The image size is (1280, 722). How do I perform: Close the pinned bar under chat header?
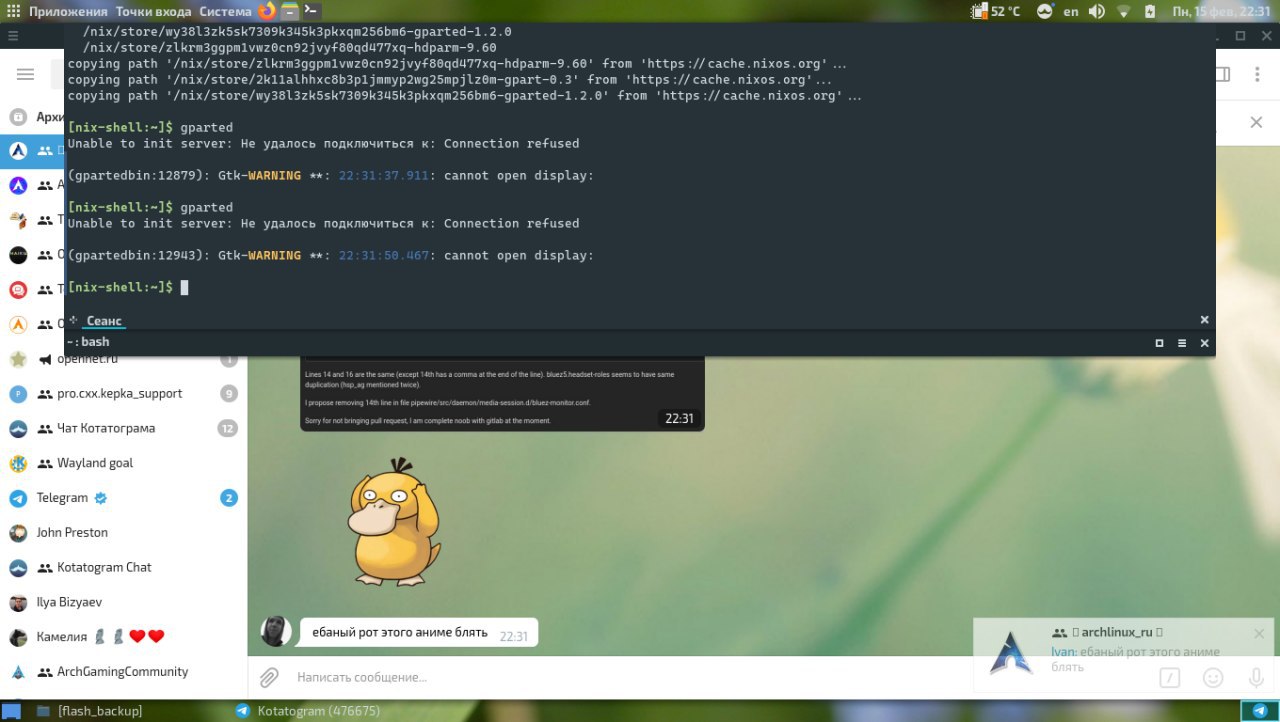[1256, 122]
